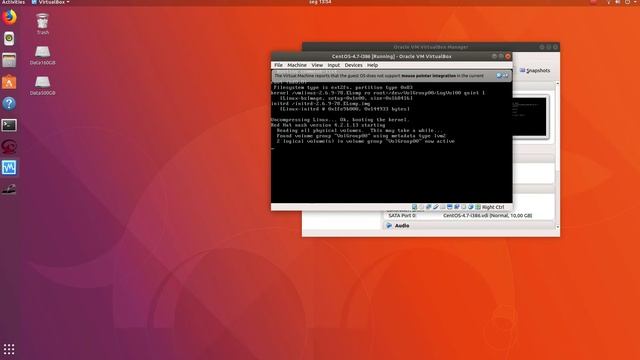Launch Rhythmbox from the dock
This screenshot has width=640, height=360.
tap(9, 38)
